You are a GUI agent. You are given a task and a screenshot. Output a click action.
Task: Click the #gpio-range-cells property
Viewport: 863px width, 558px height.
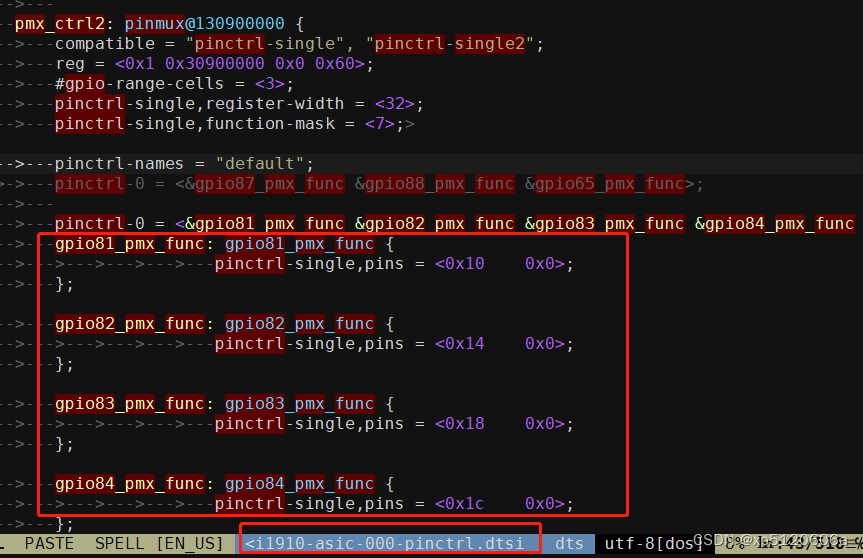139,84
